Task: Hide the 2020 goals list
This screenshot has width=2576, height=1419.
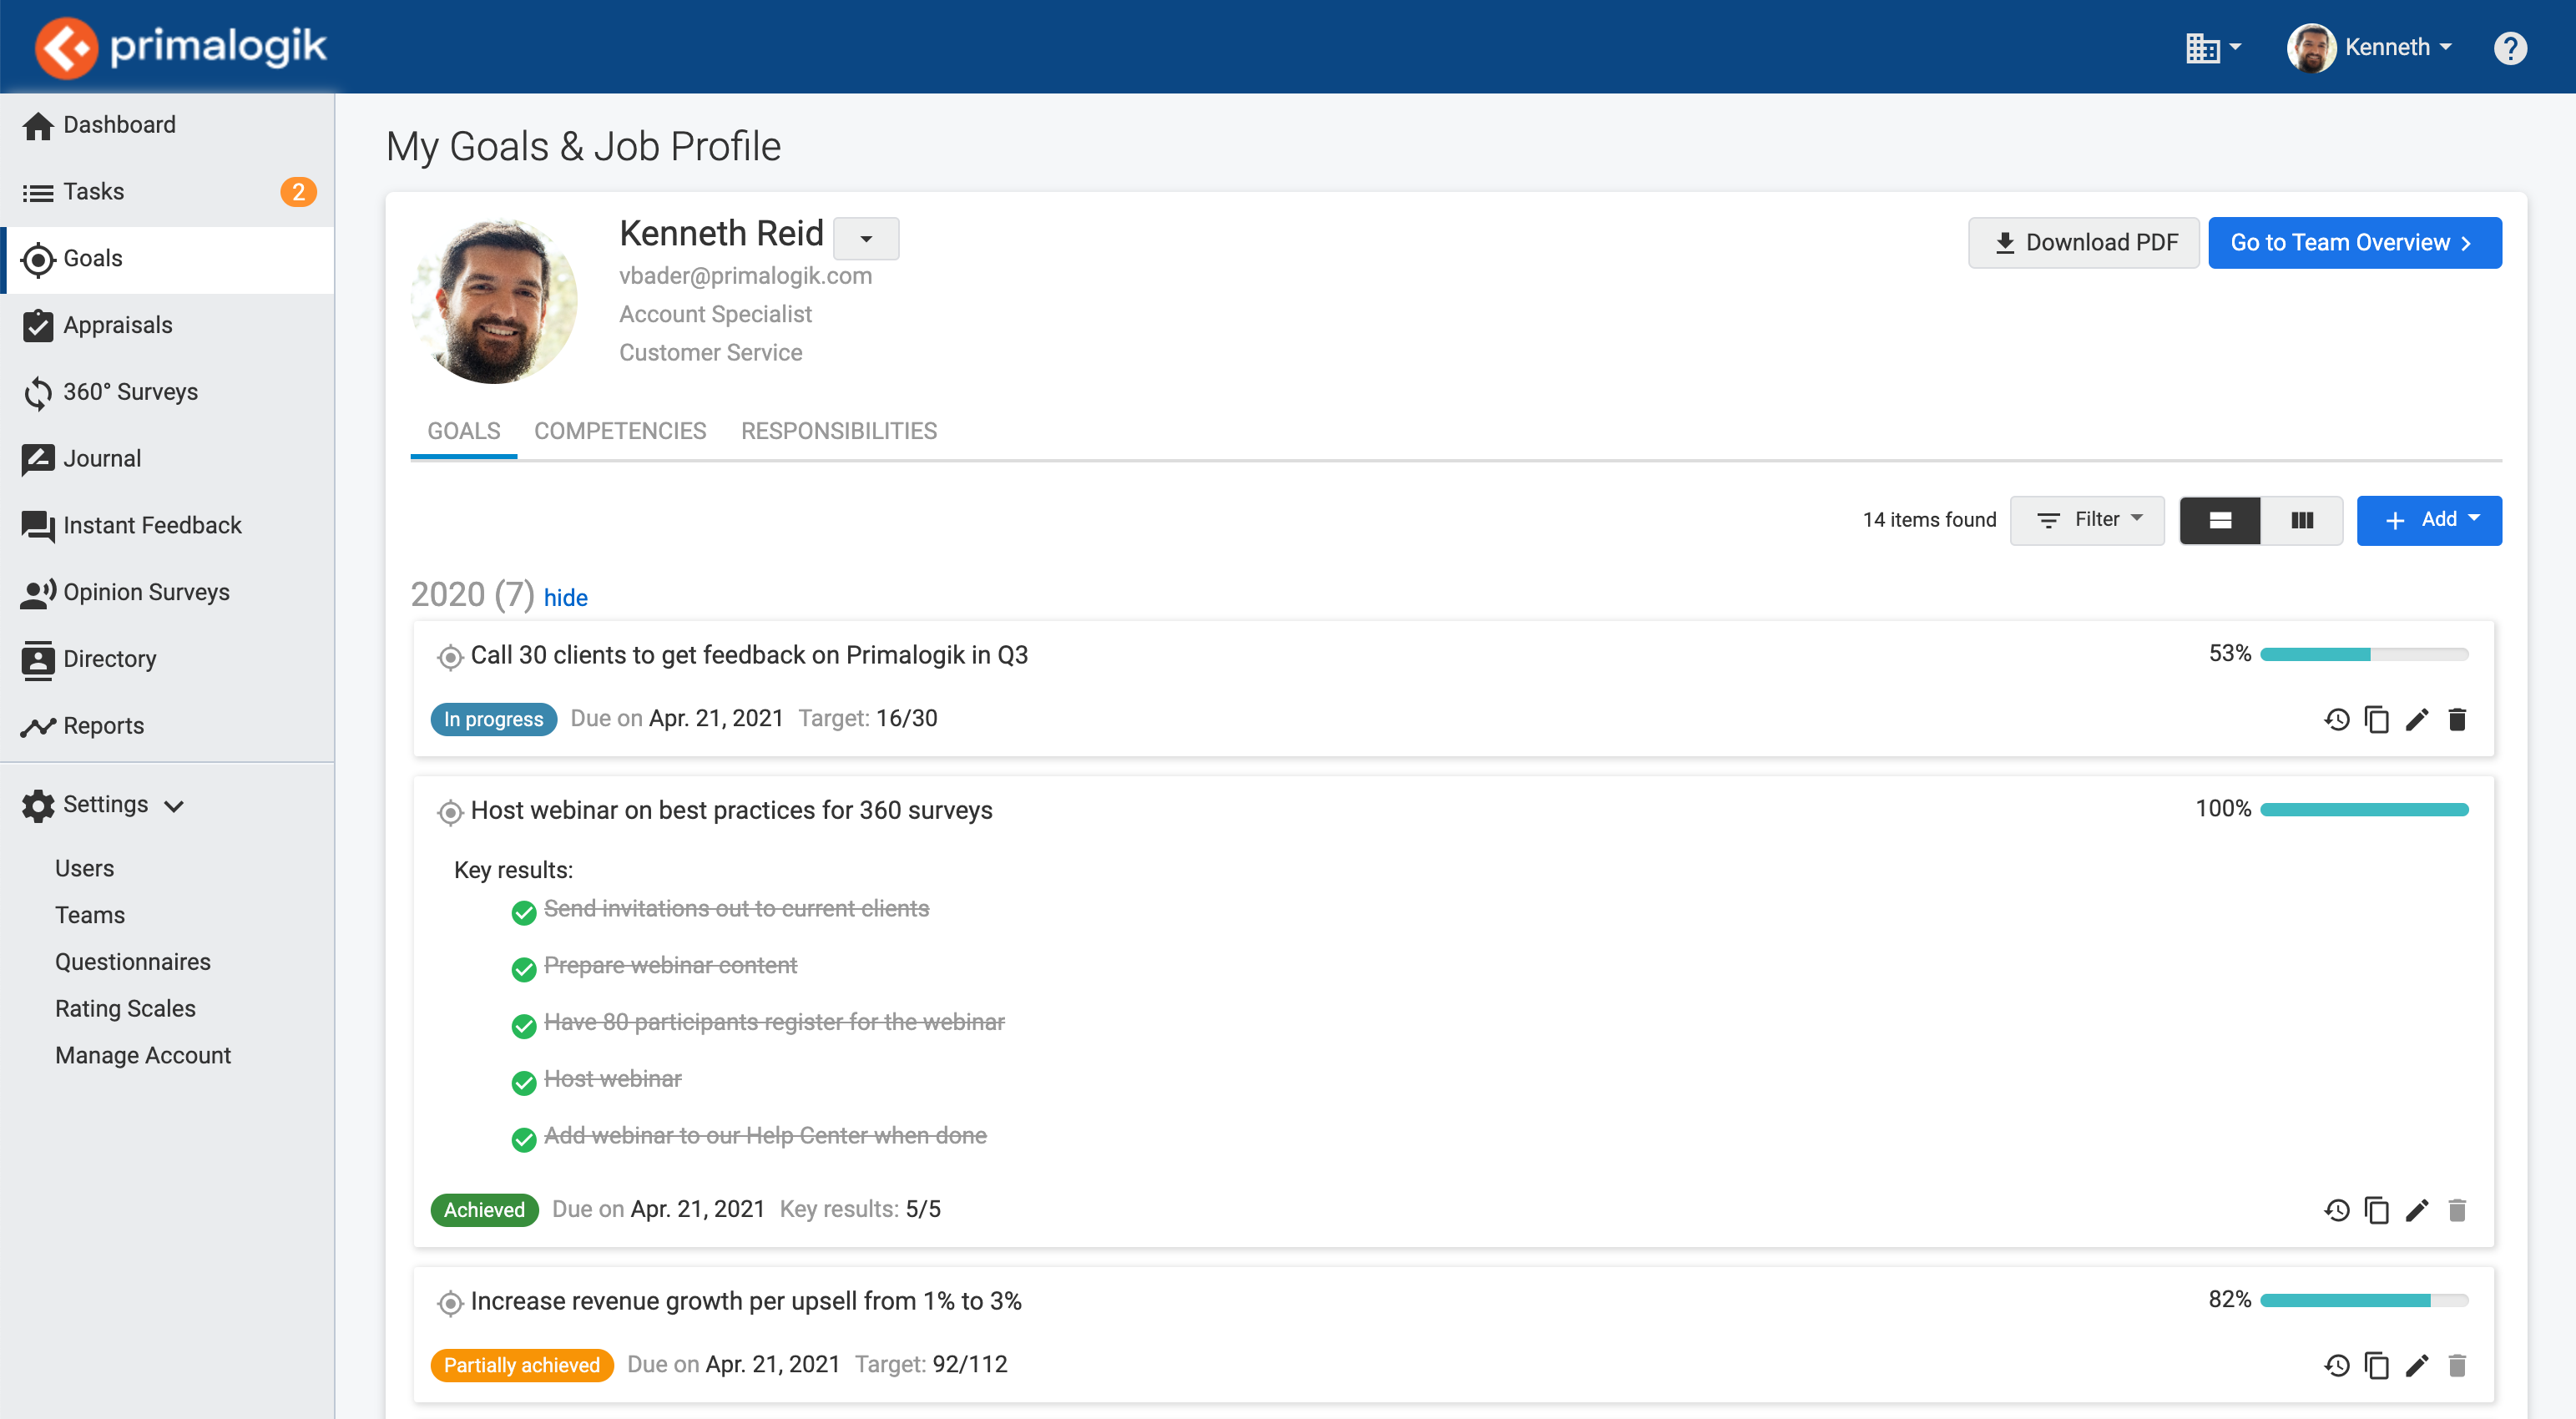Action: pyautogui.click(x=565, y=597)
